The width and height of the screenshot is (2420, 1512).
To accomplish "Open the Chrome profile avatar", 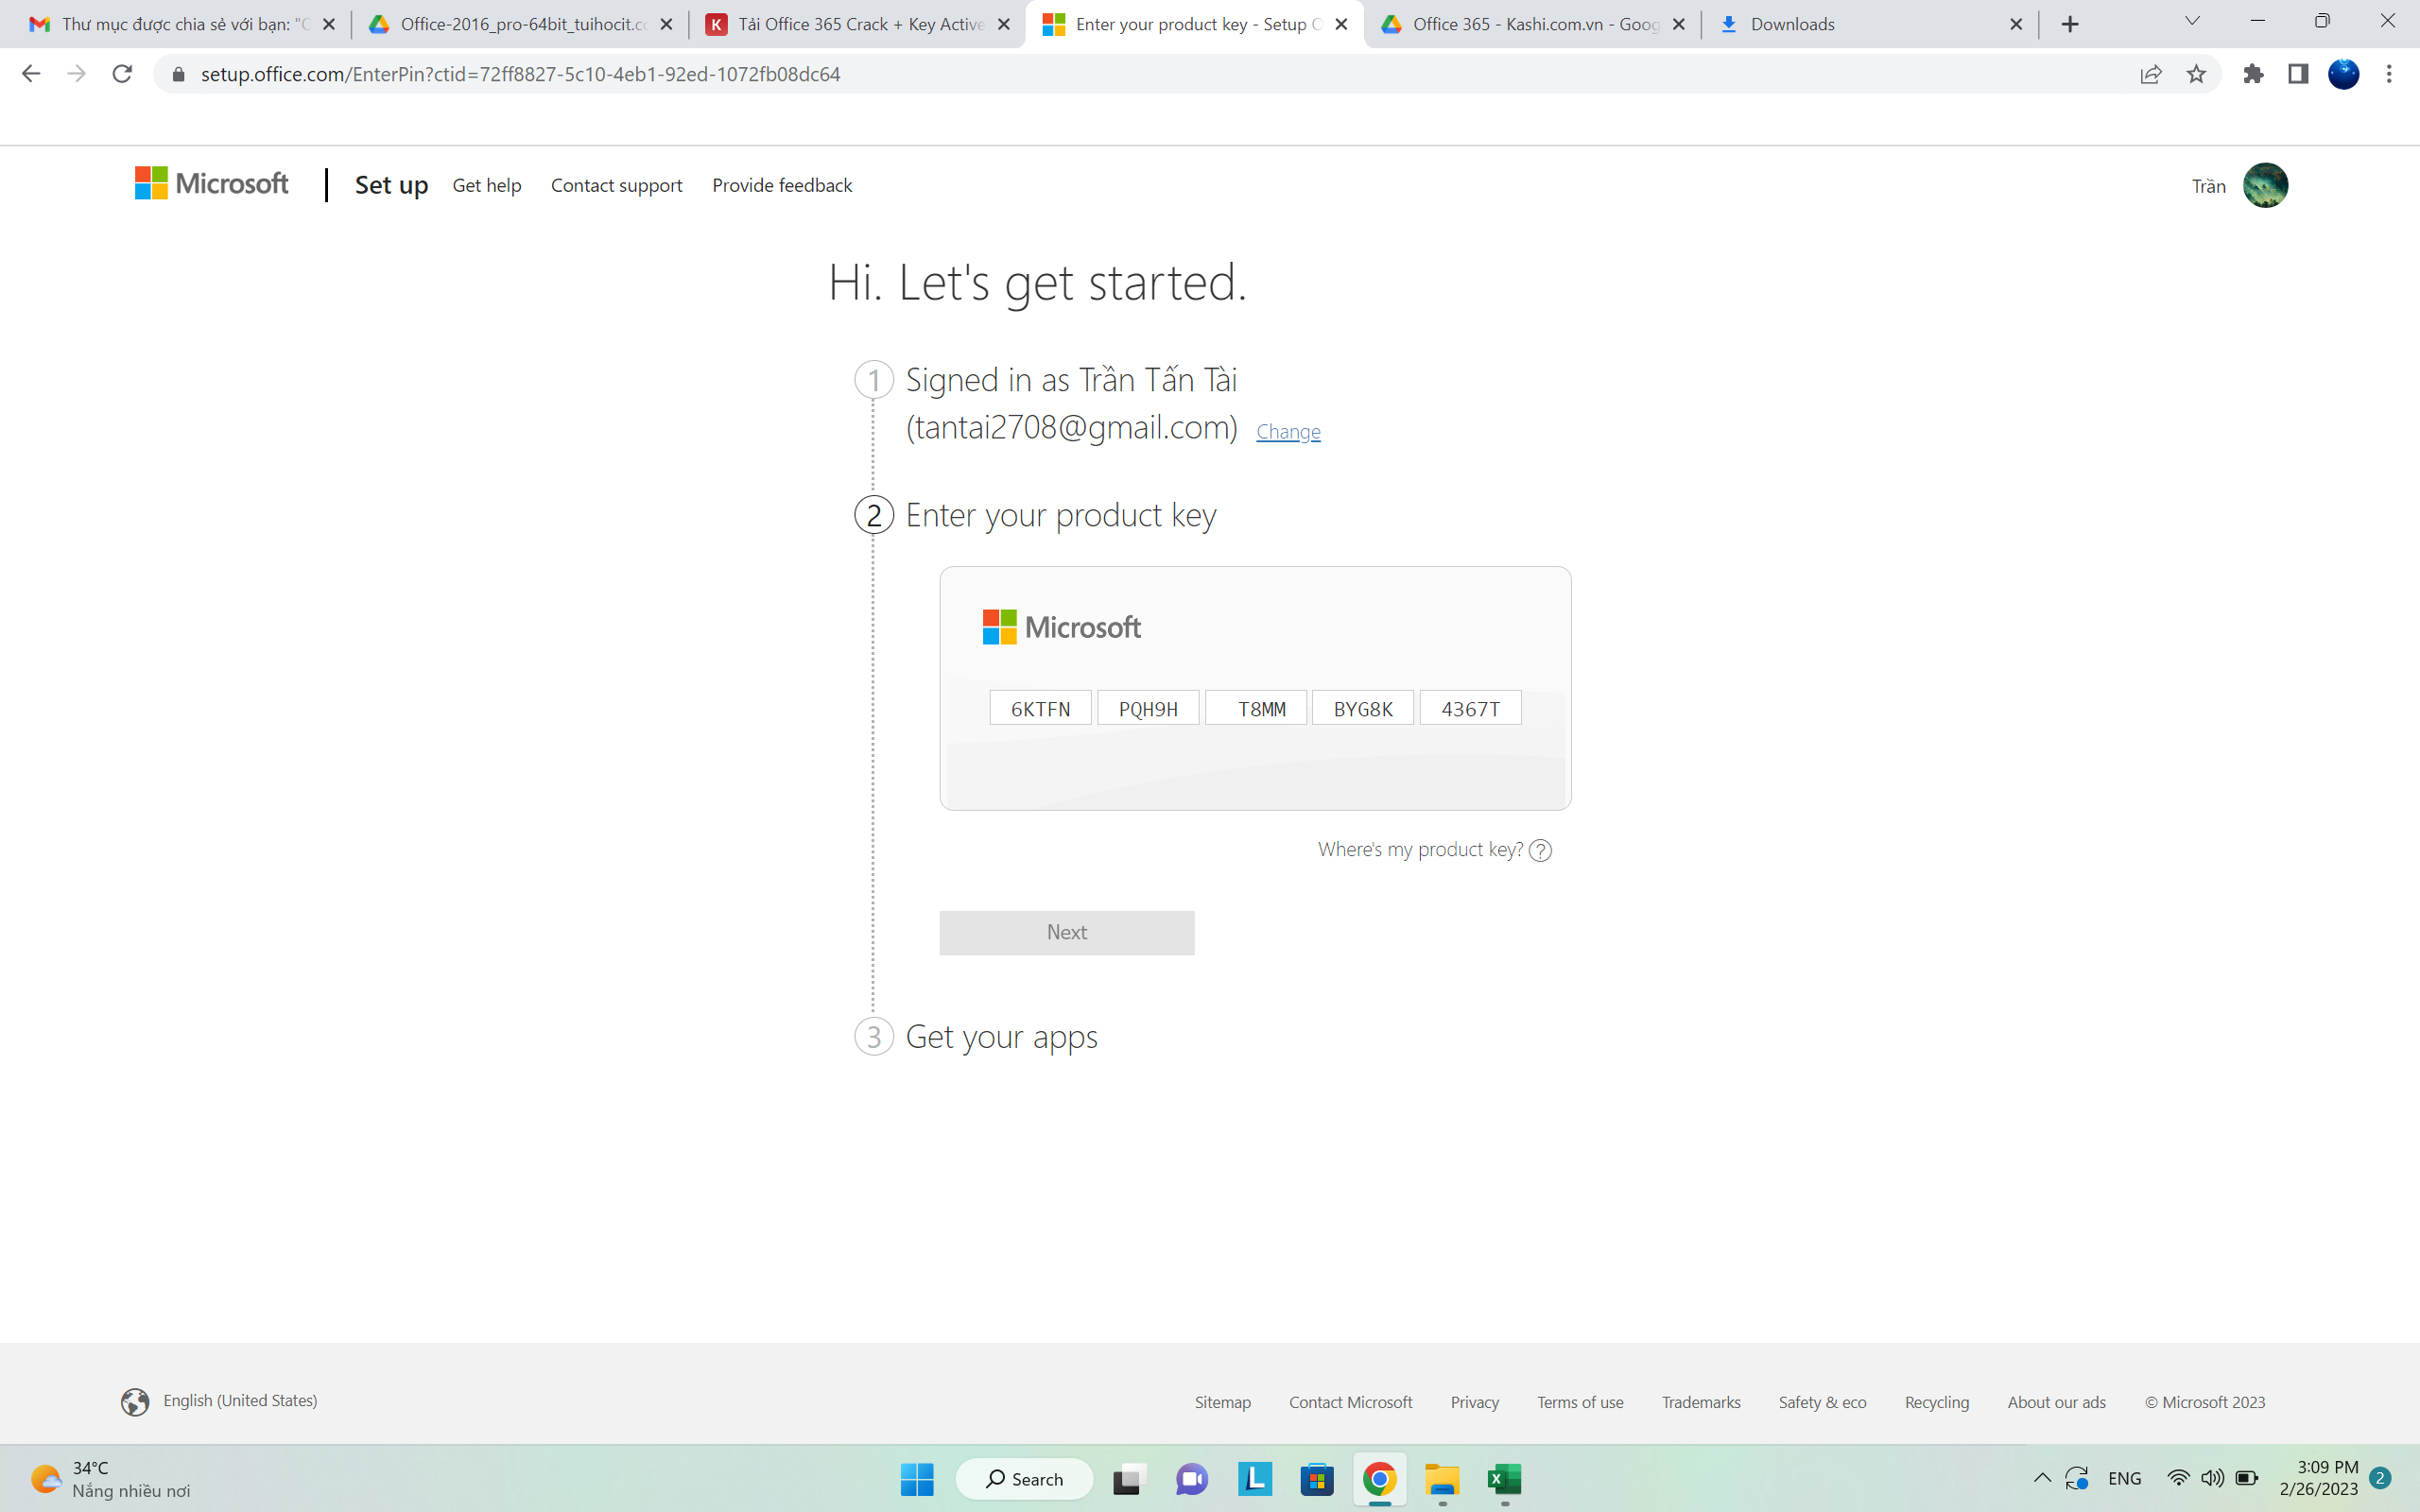I will pos(2344,74).
